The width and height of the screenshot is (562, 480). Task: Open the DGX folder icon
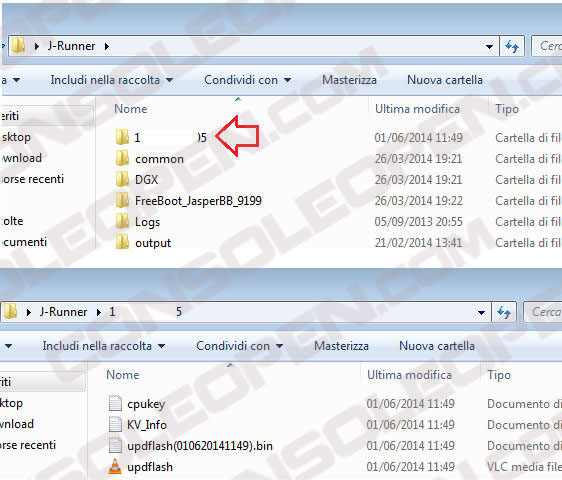tap(122, 179)
